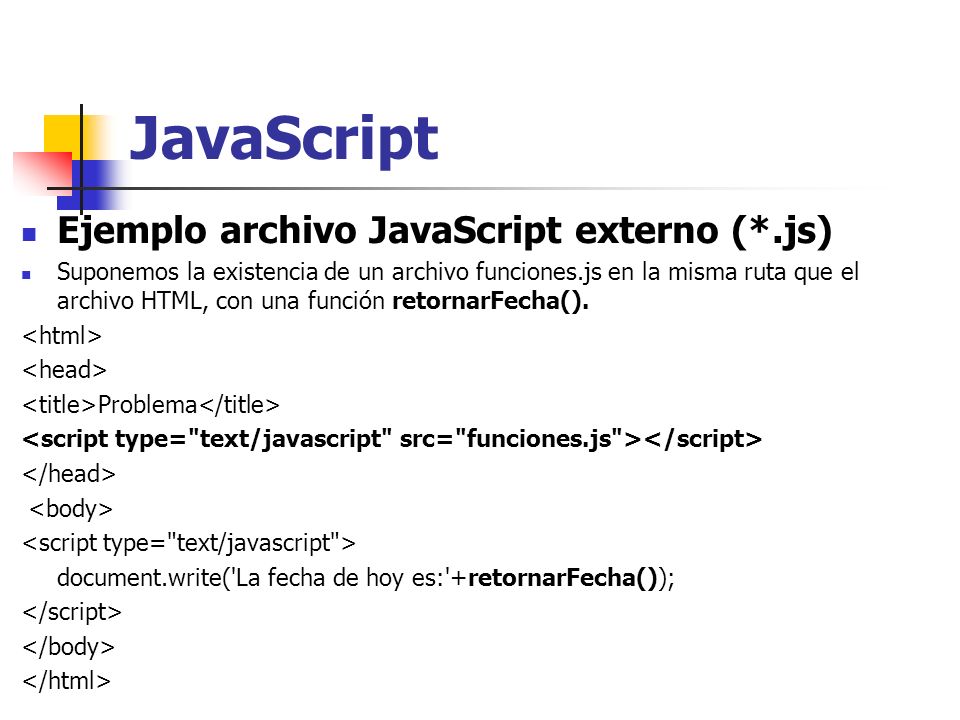
Task: Click the '</html>' closing tag line
Action: 66,681
